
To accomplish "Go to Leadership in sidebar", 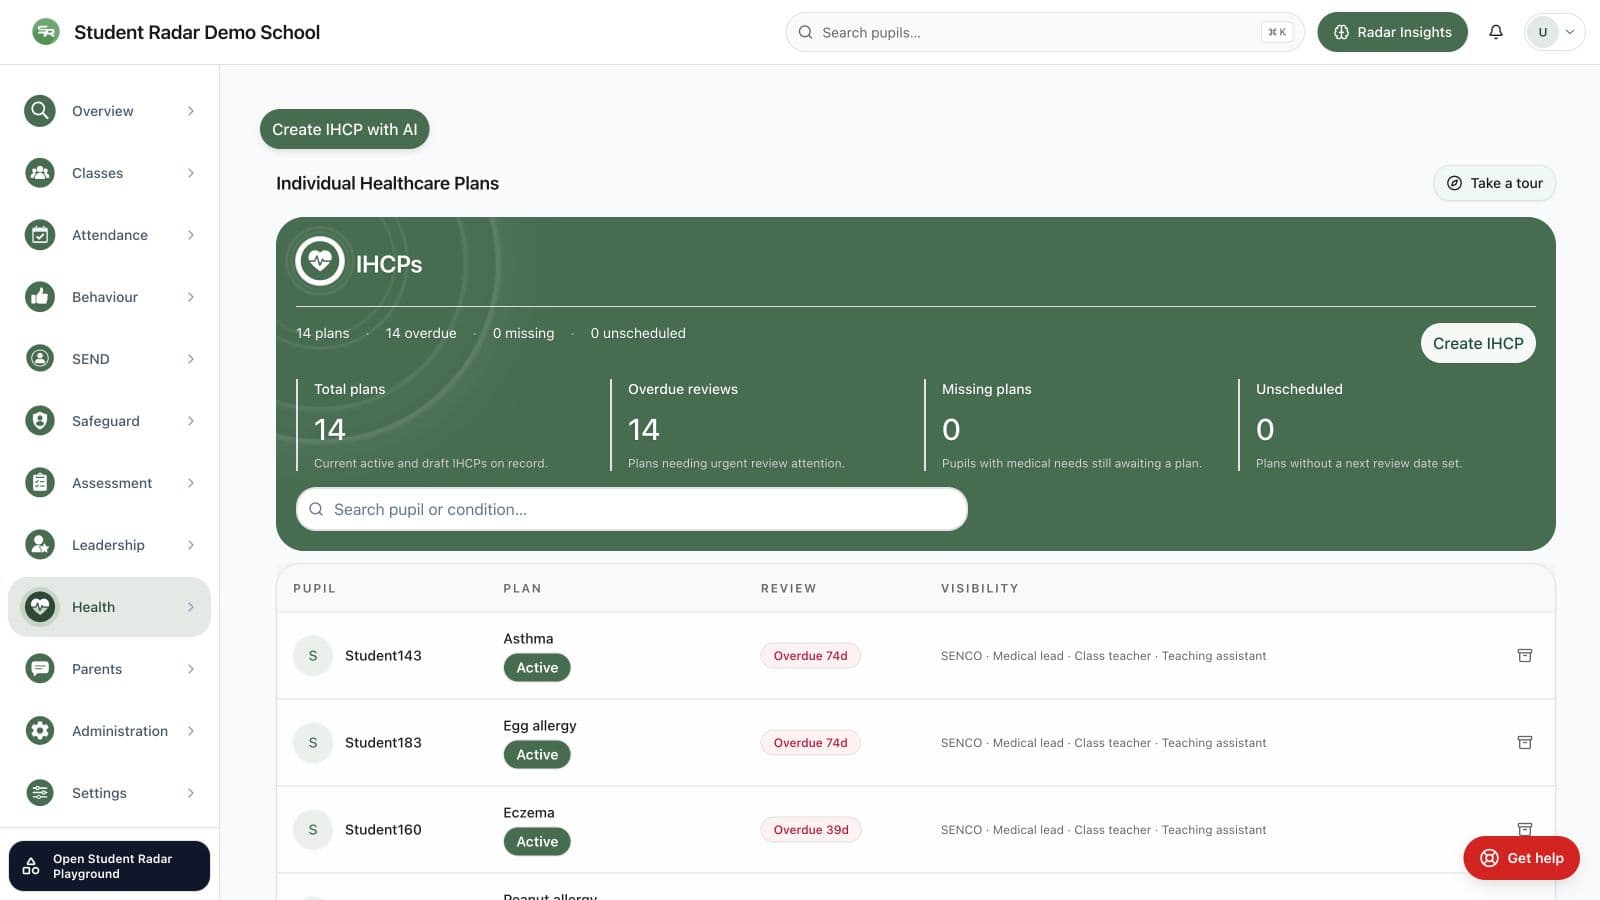I will pyautogui.click(x=109, y=545).
